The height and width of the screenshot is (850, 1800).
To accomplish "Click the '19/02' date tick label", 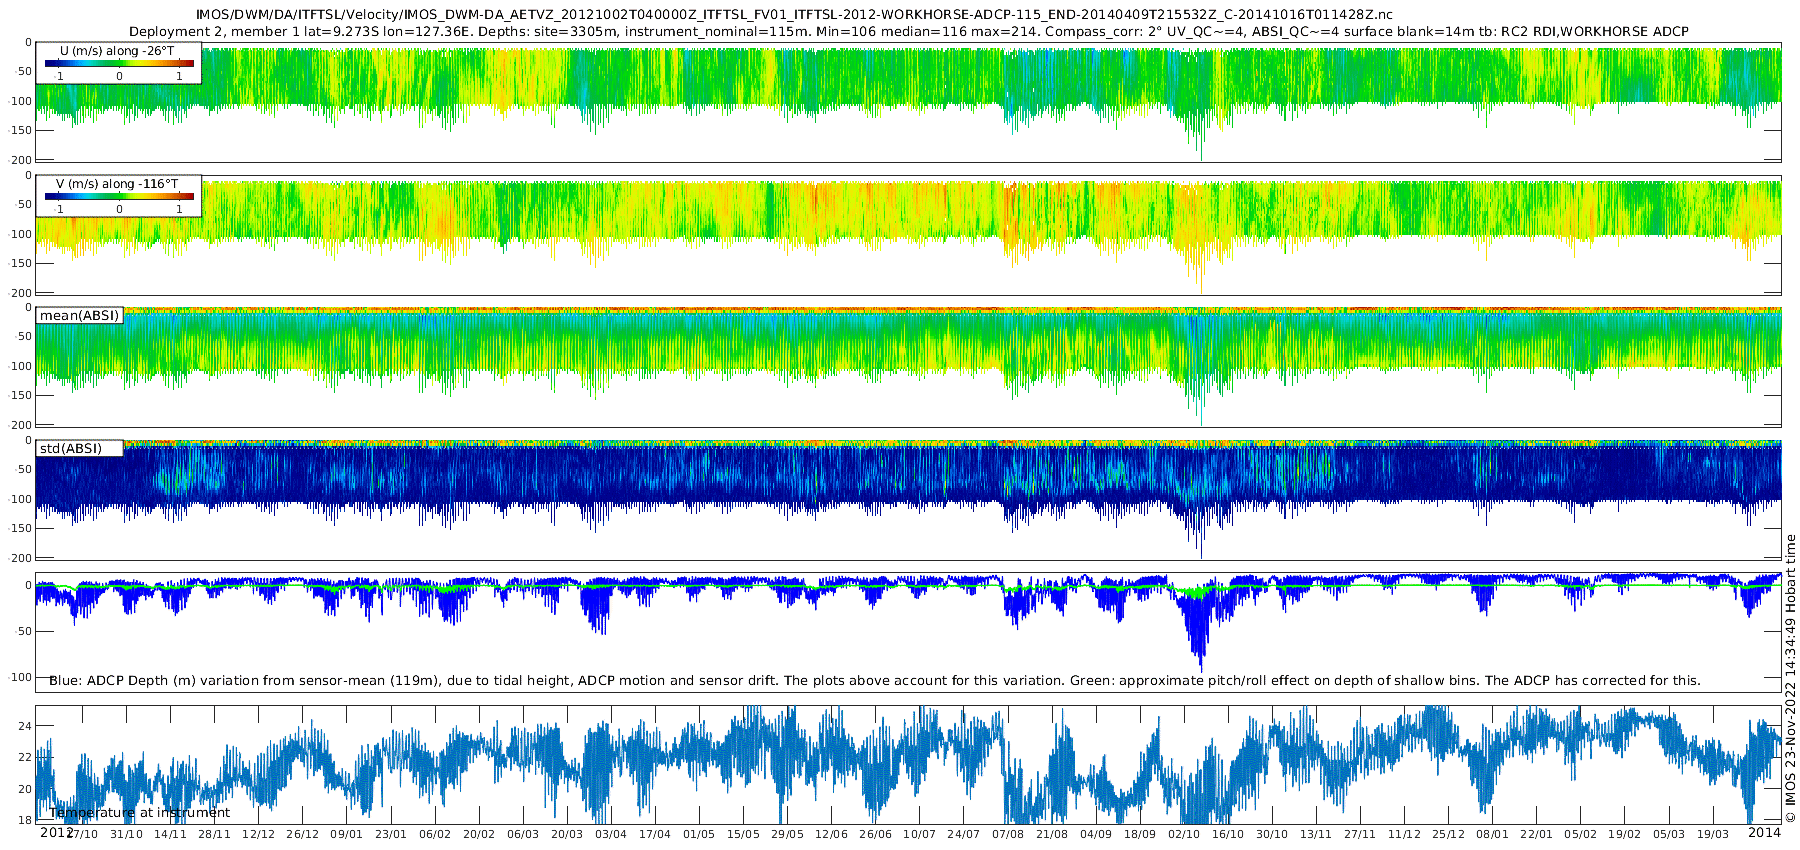I will pyautogui.click(x=1624, y=834).
